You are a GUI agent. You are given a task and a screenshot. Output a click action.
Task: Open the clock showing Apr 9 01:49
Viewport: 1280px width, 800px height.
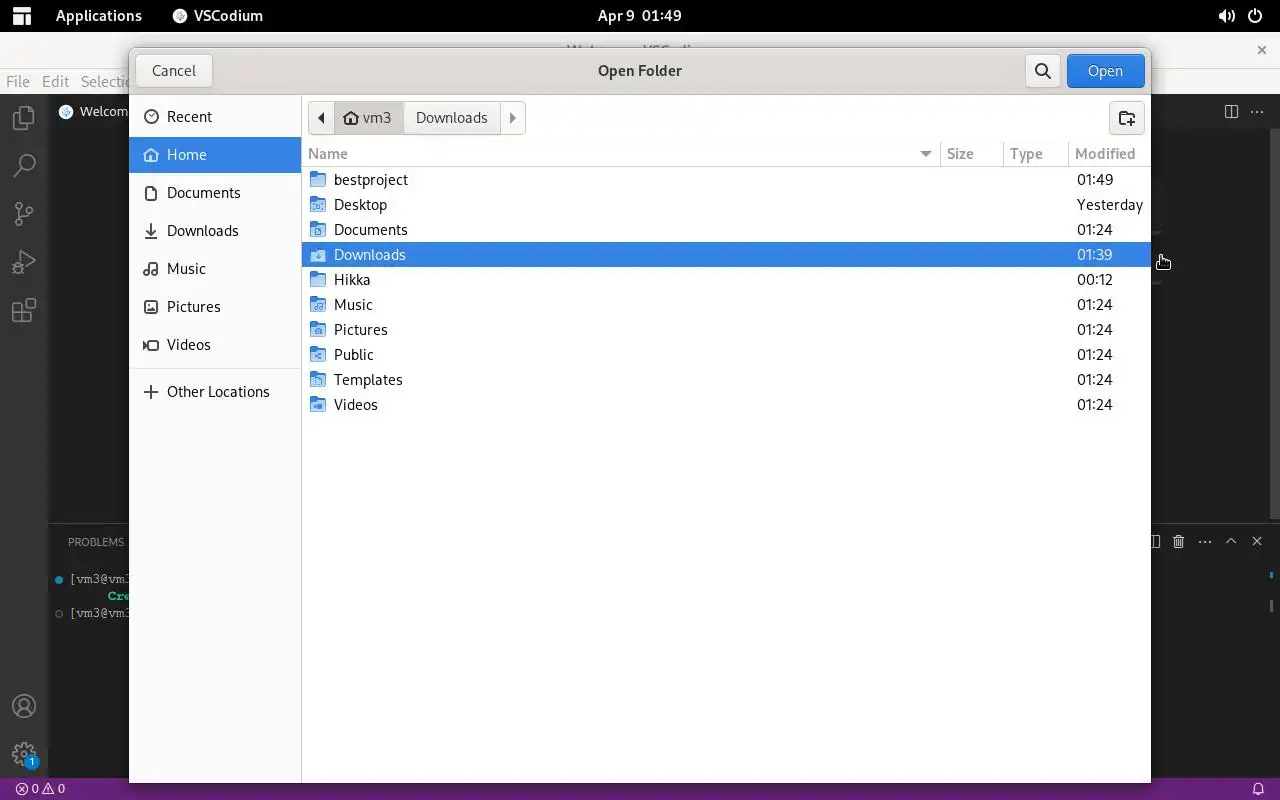(x=639, y=16)
